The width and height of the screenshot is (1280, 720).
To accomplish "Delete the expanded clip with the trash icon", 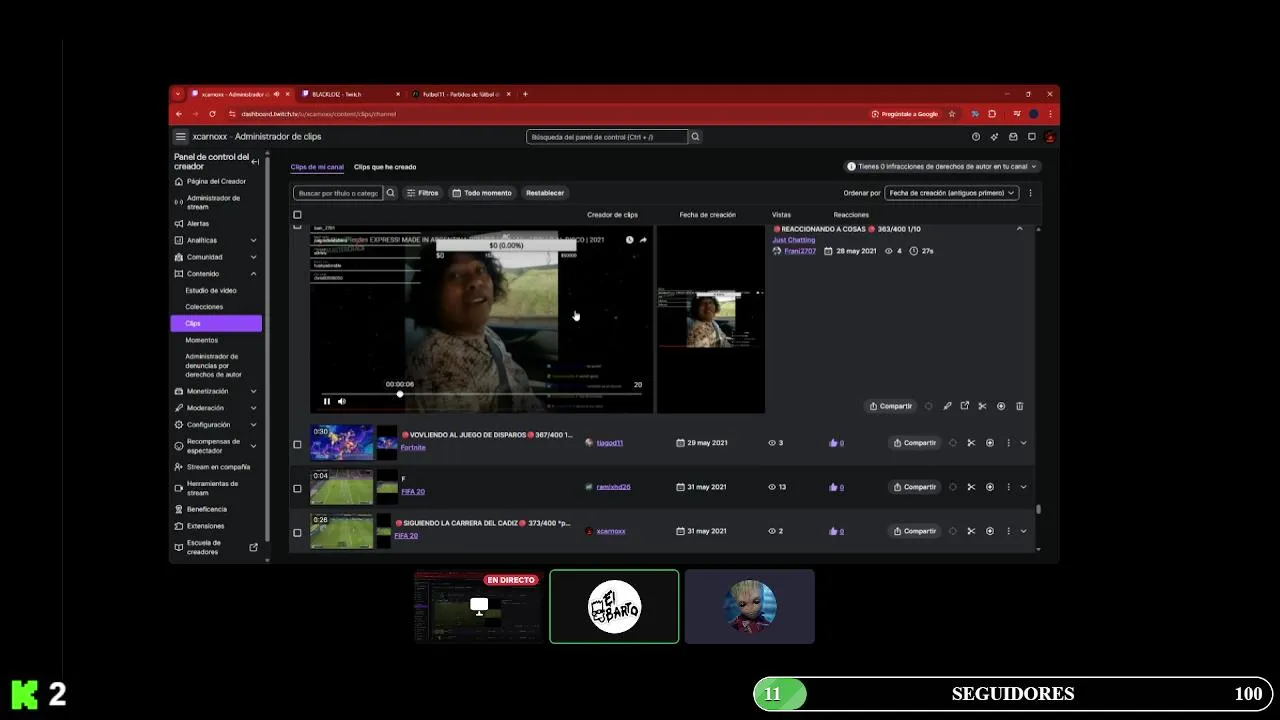I will pyautogui.click(x=1019, y=406).
